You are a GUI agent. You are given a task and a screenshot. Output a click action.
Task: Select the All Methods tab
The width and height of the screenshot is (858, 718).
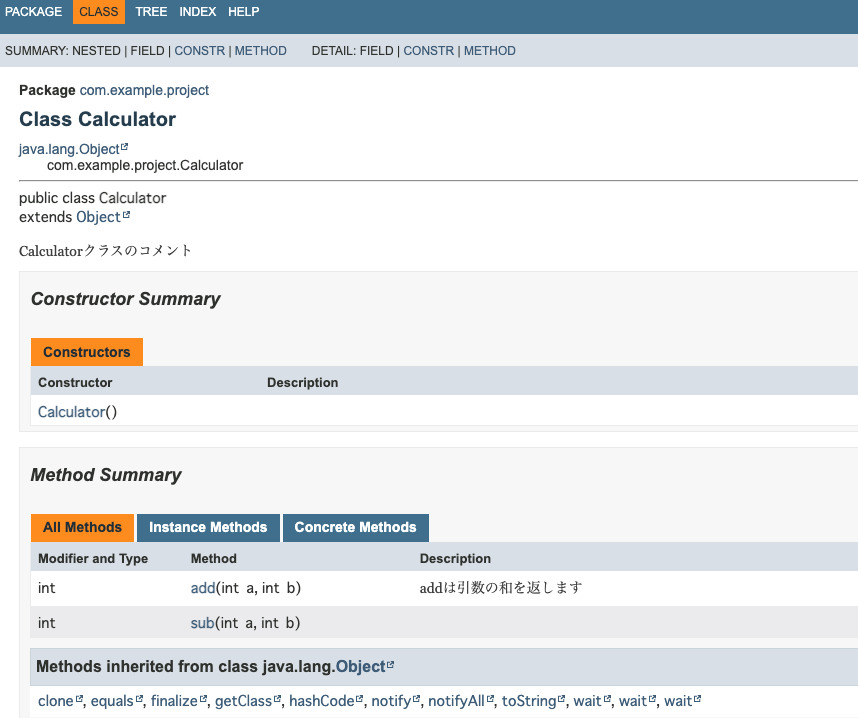click(x=82, y=527)
